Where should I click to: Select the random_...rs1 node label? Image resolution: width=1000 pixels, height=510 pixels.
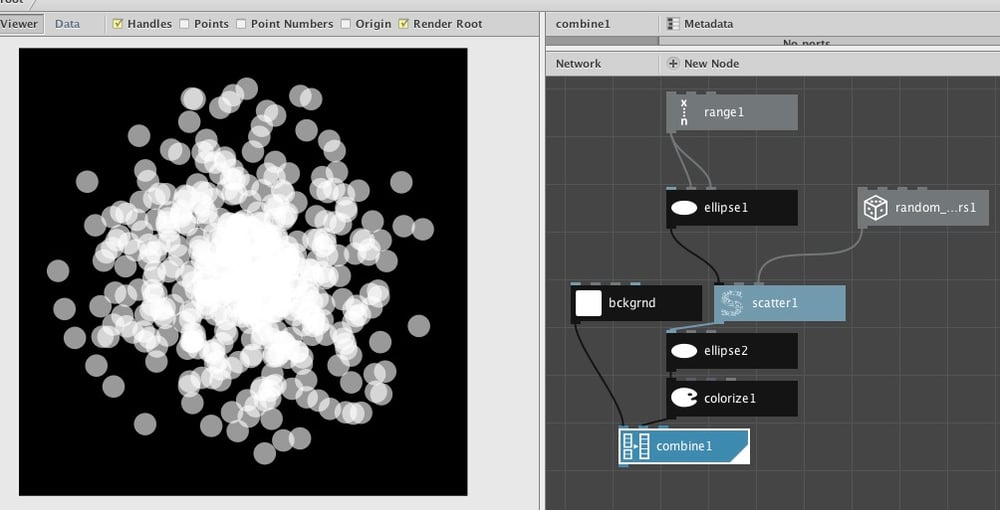(x=936, y=207)
